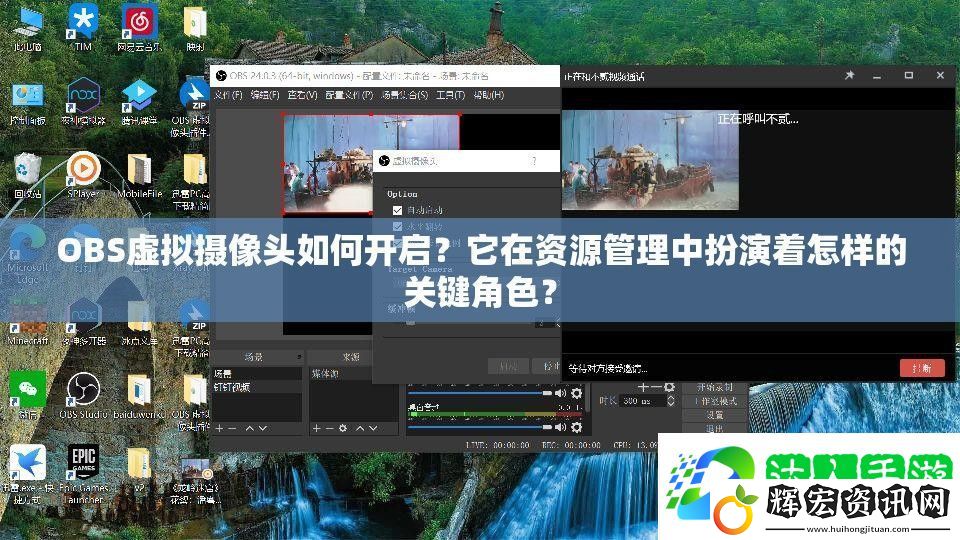960x540 pixels.
Task: Remove scene transition with minus
Action: [655, 388]
